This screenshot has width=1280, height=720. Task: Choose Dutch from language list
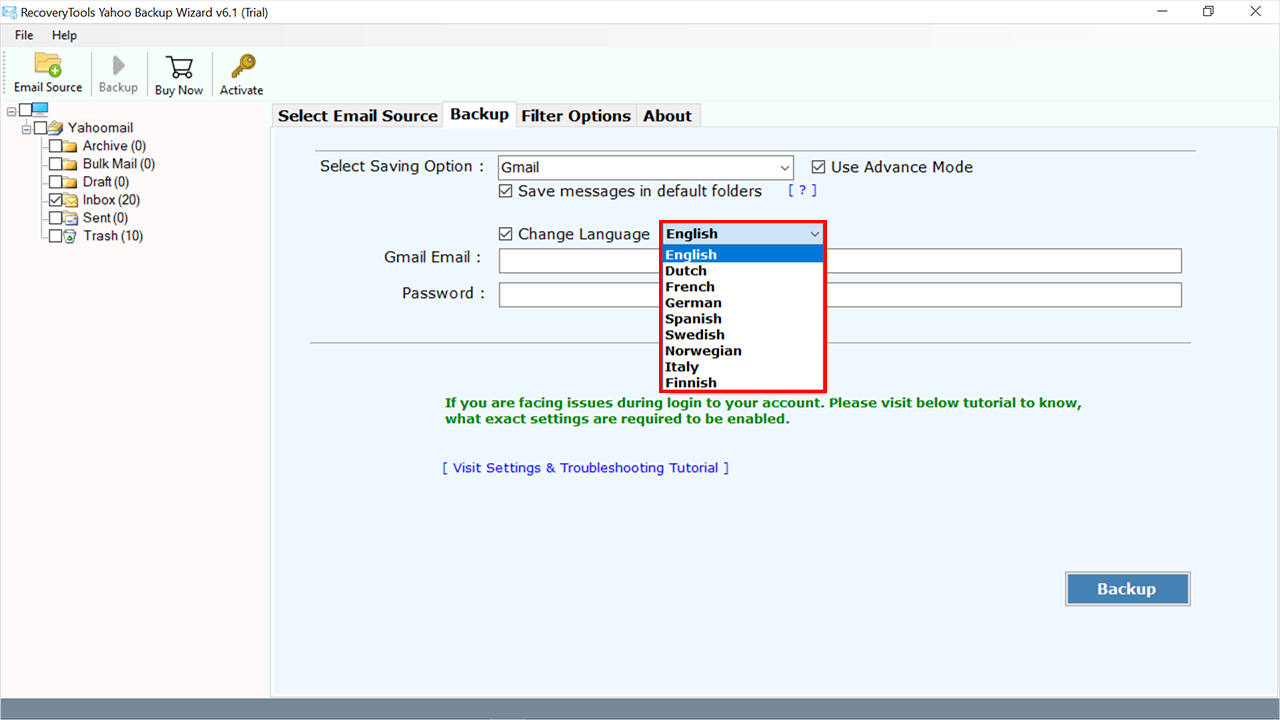coord(743,271)
